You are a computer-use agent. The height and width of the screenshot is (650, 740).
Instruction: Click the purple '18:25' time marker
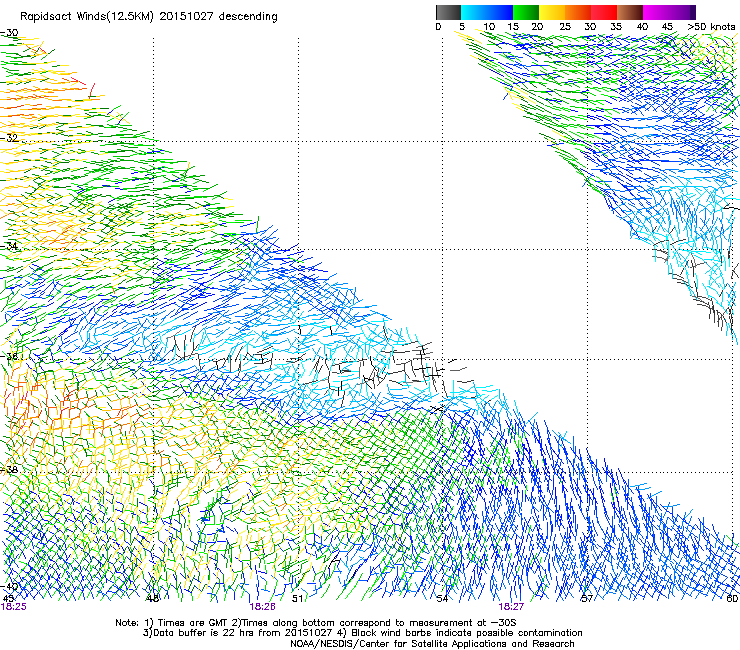(14, 607)
